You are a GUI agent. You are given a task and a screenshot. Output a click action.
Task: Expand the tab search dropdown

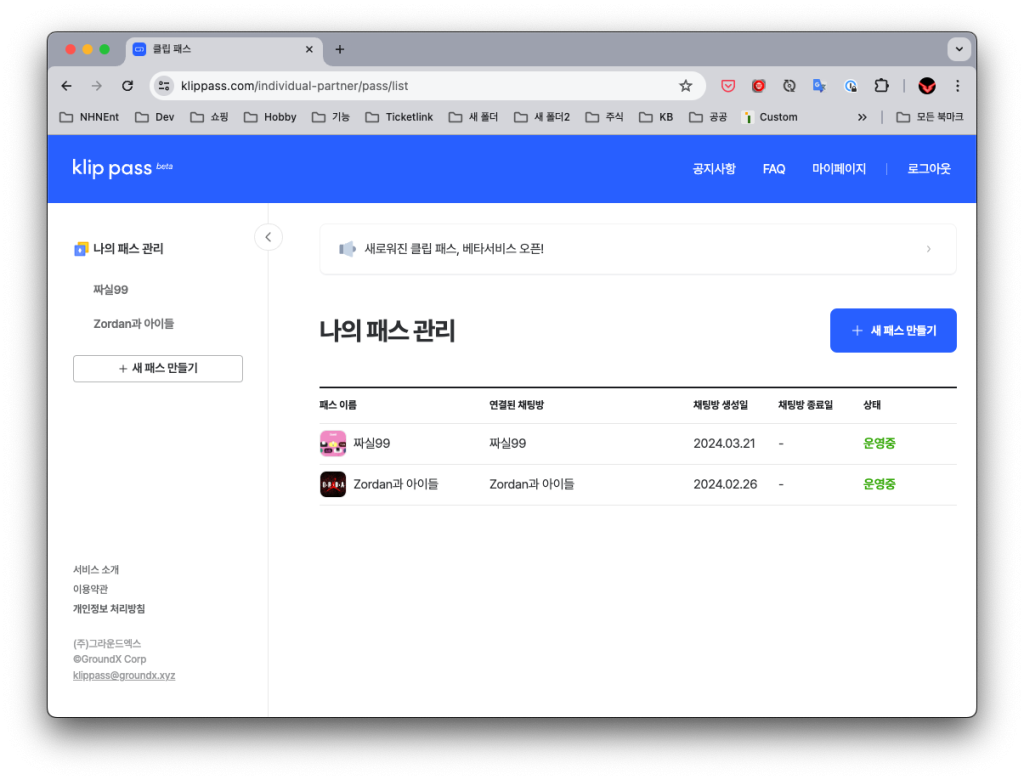[x=959, y=49]
